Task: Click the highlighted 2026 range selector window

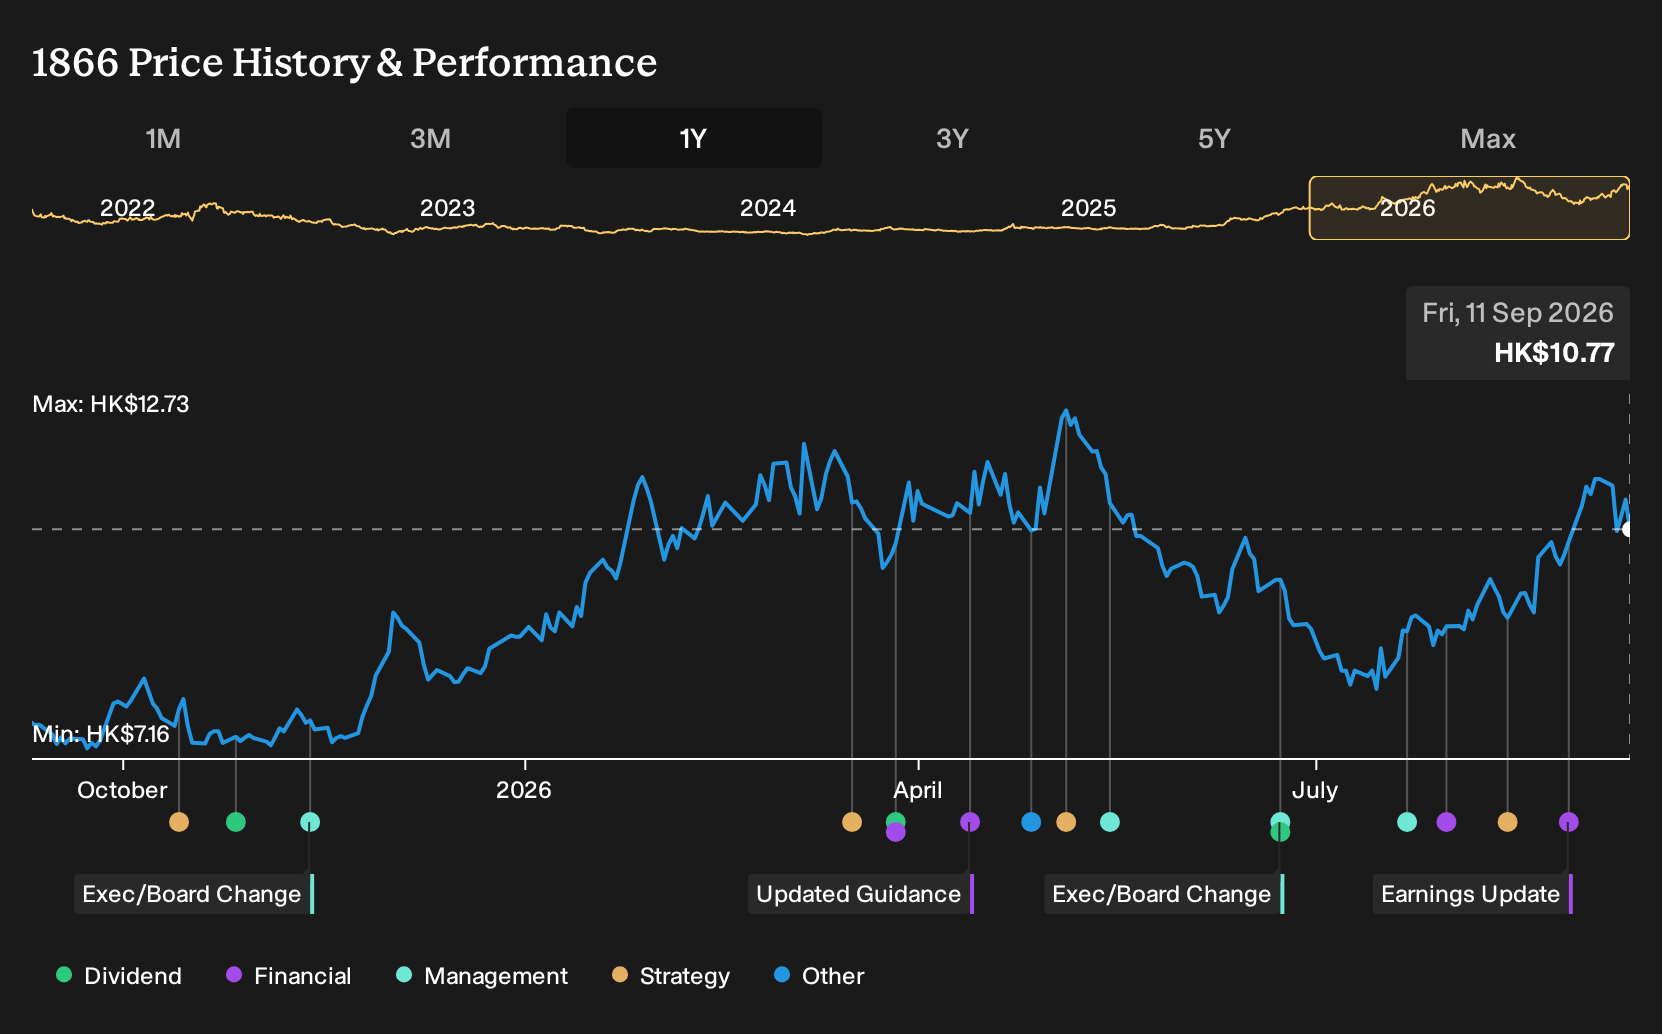Action: (1470, 208)
